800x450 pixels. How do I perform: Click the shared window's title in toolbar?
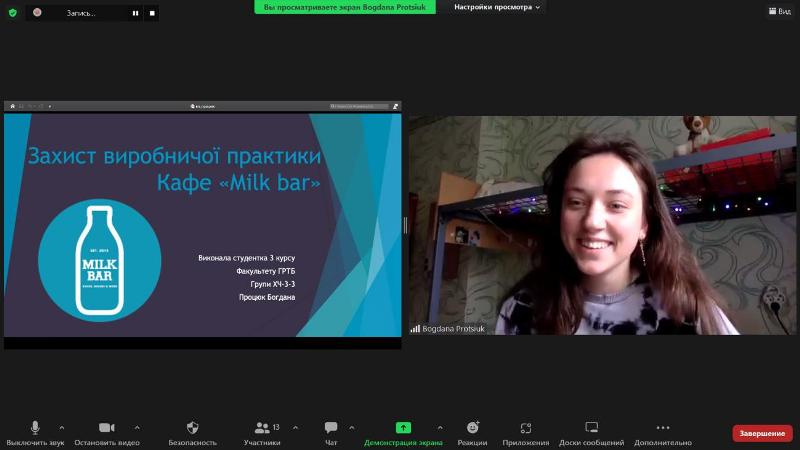click(x=203, y=106)
